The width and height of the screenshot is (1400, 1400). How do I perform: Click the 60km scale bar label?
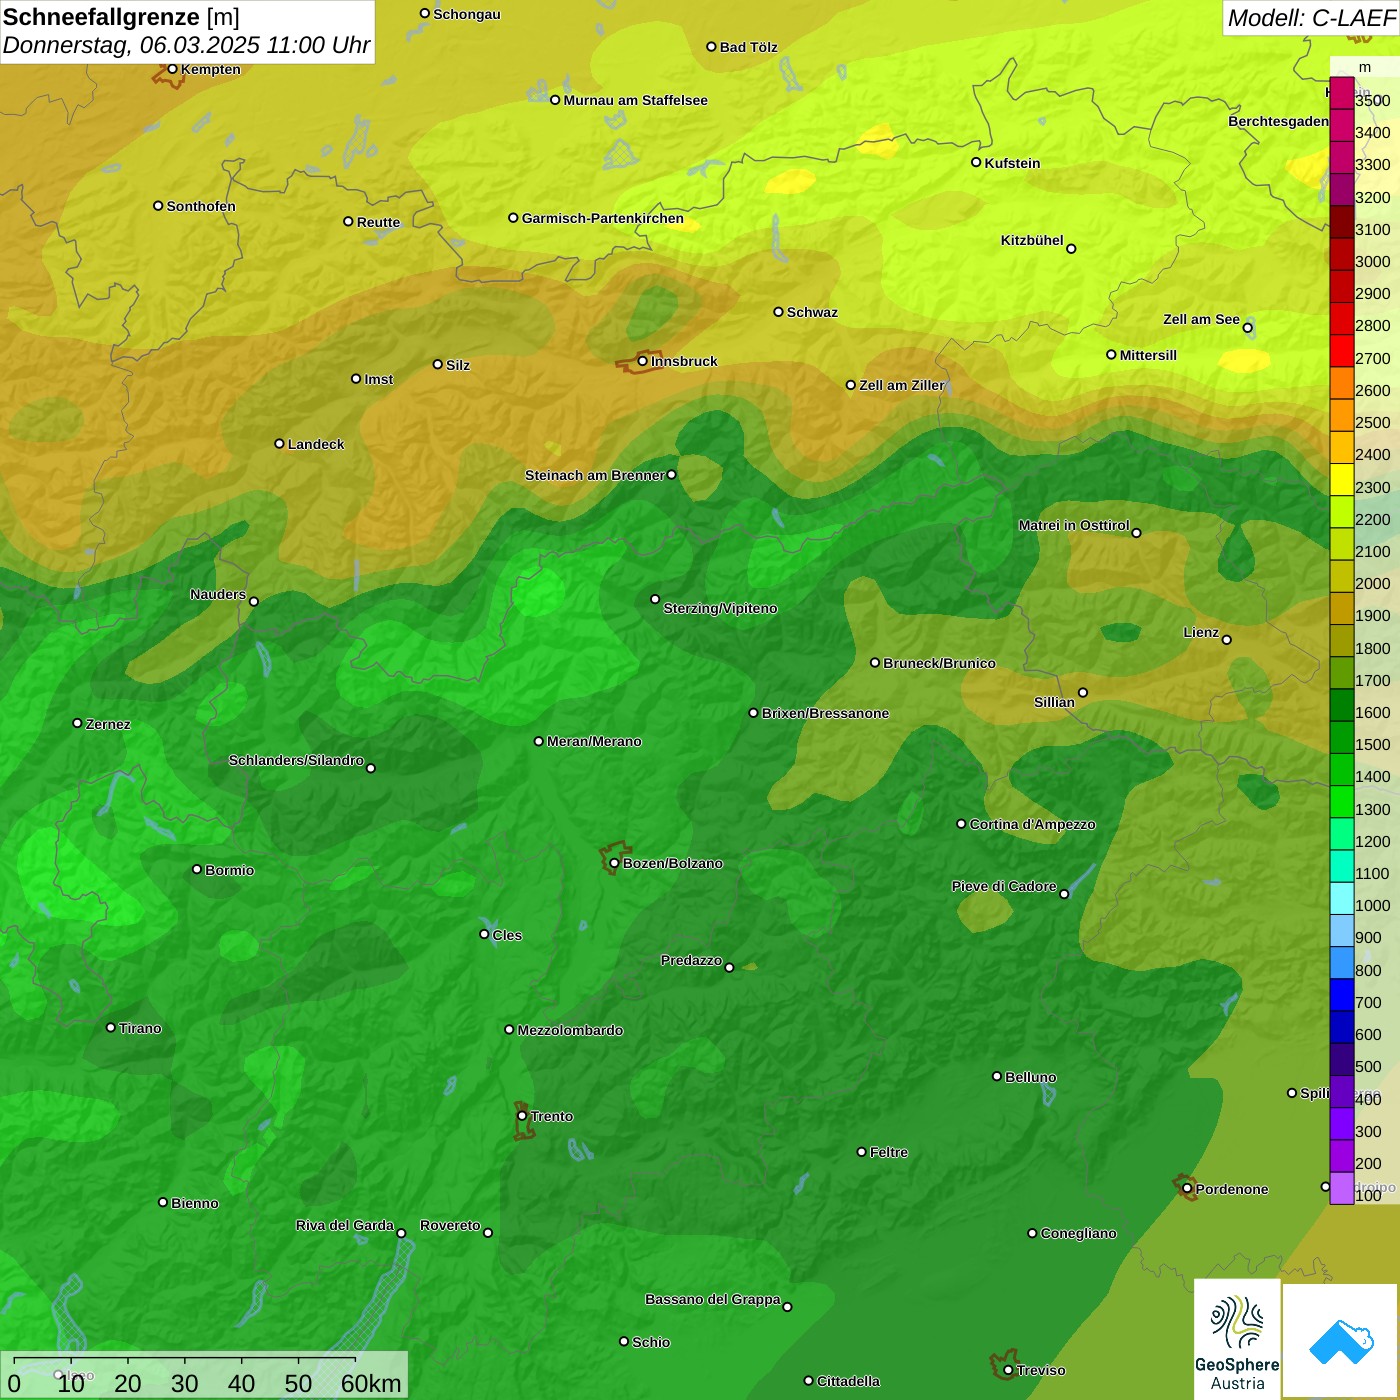(x=371, y=1383)
